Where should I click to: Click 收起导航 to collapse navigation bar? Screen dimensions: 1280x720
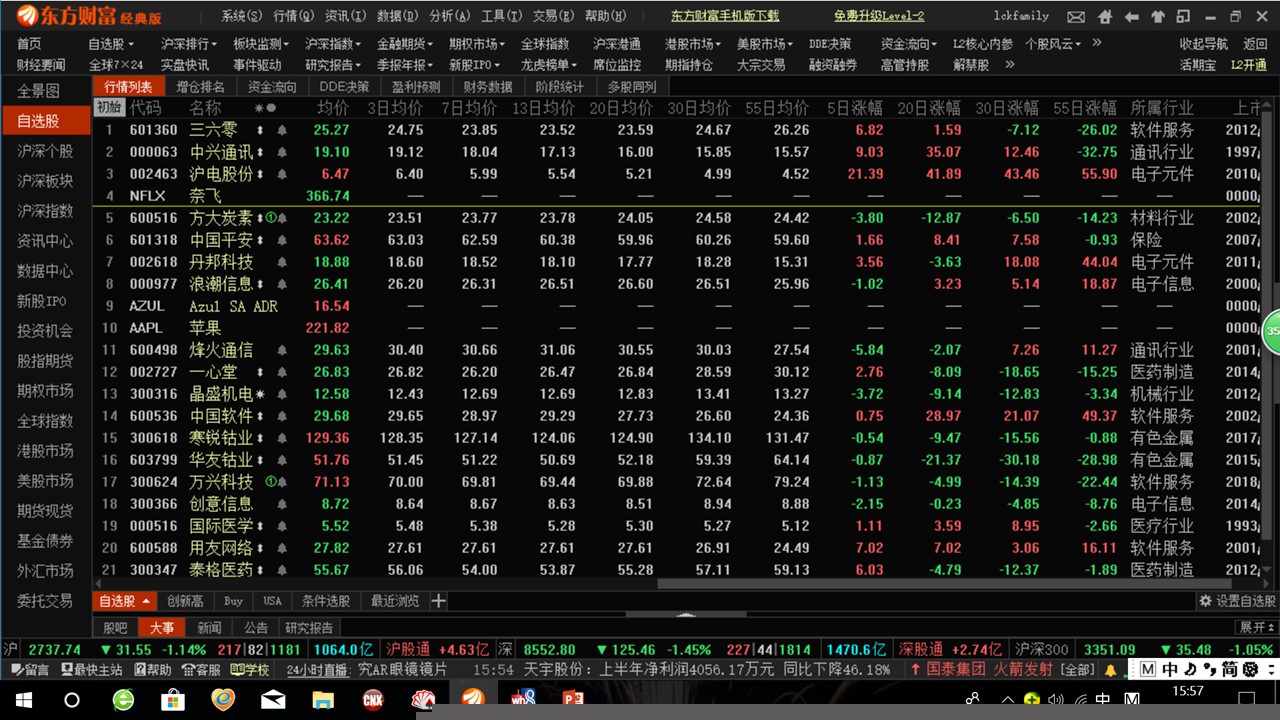point(1203,44)
